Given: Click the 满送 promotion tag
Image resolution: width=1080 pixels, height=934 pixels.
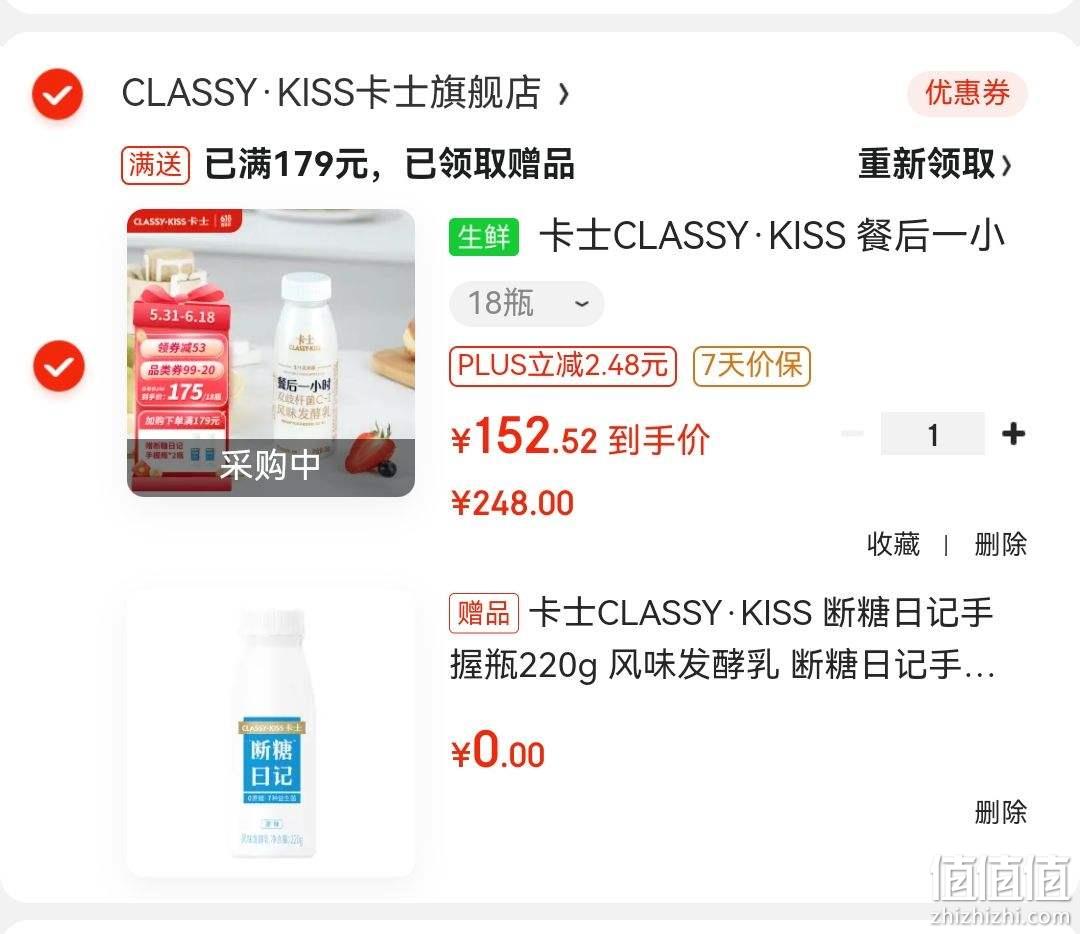Looking at the screenshot, I should pyautogui.click(x=156, y=166).
